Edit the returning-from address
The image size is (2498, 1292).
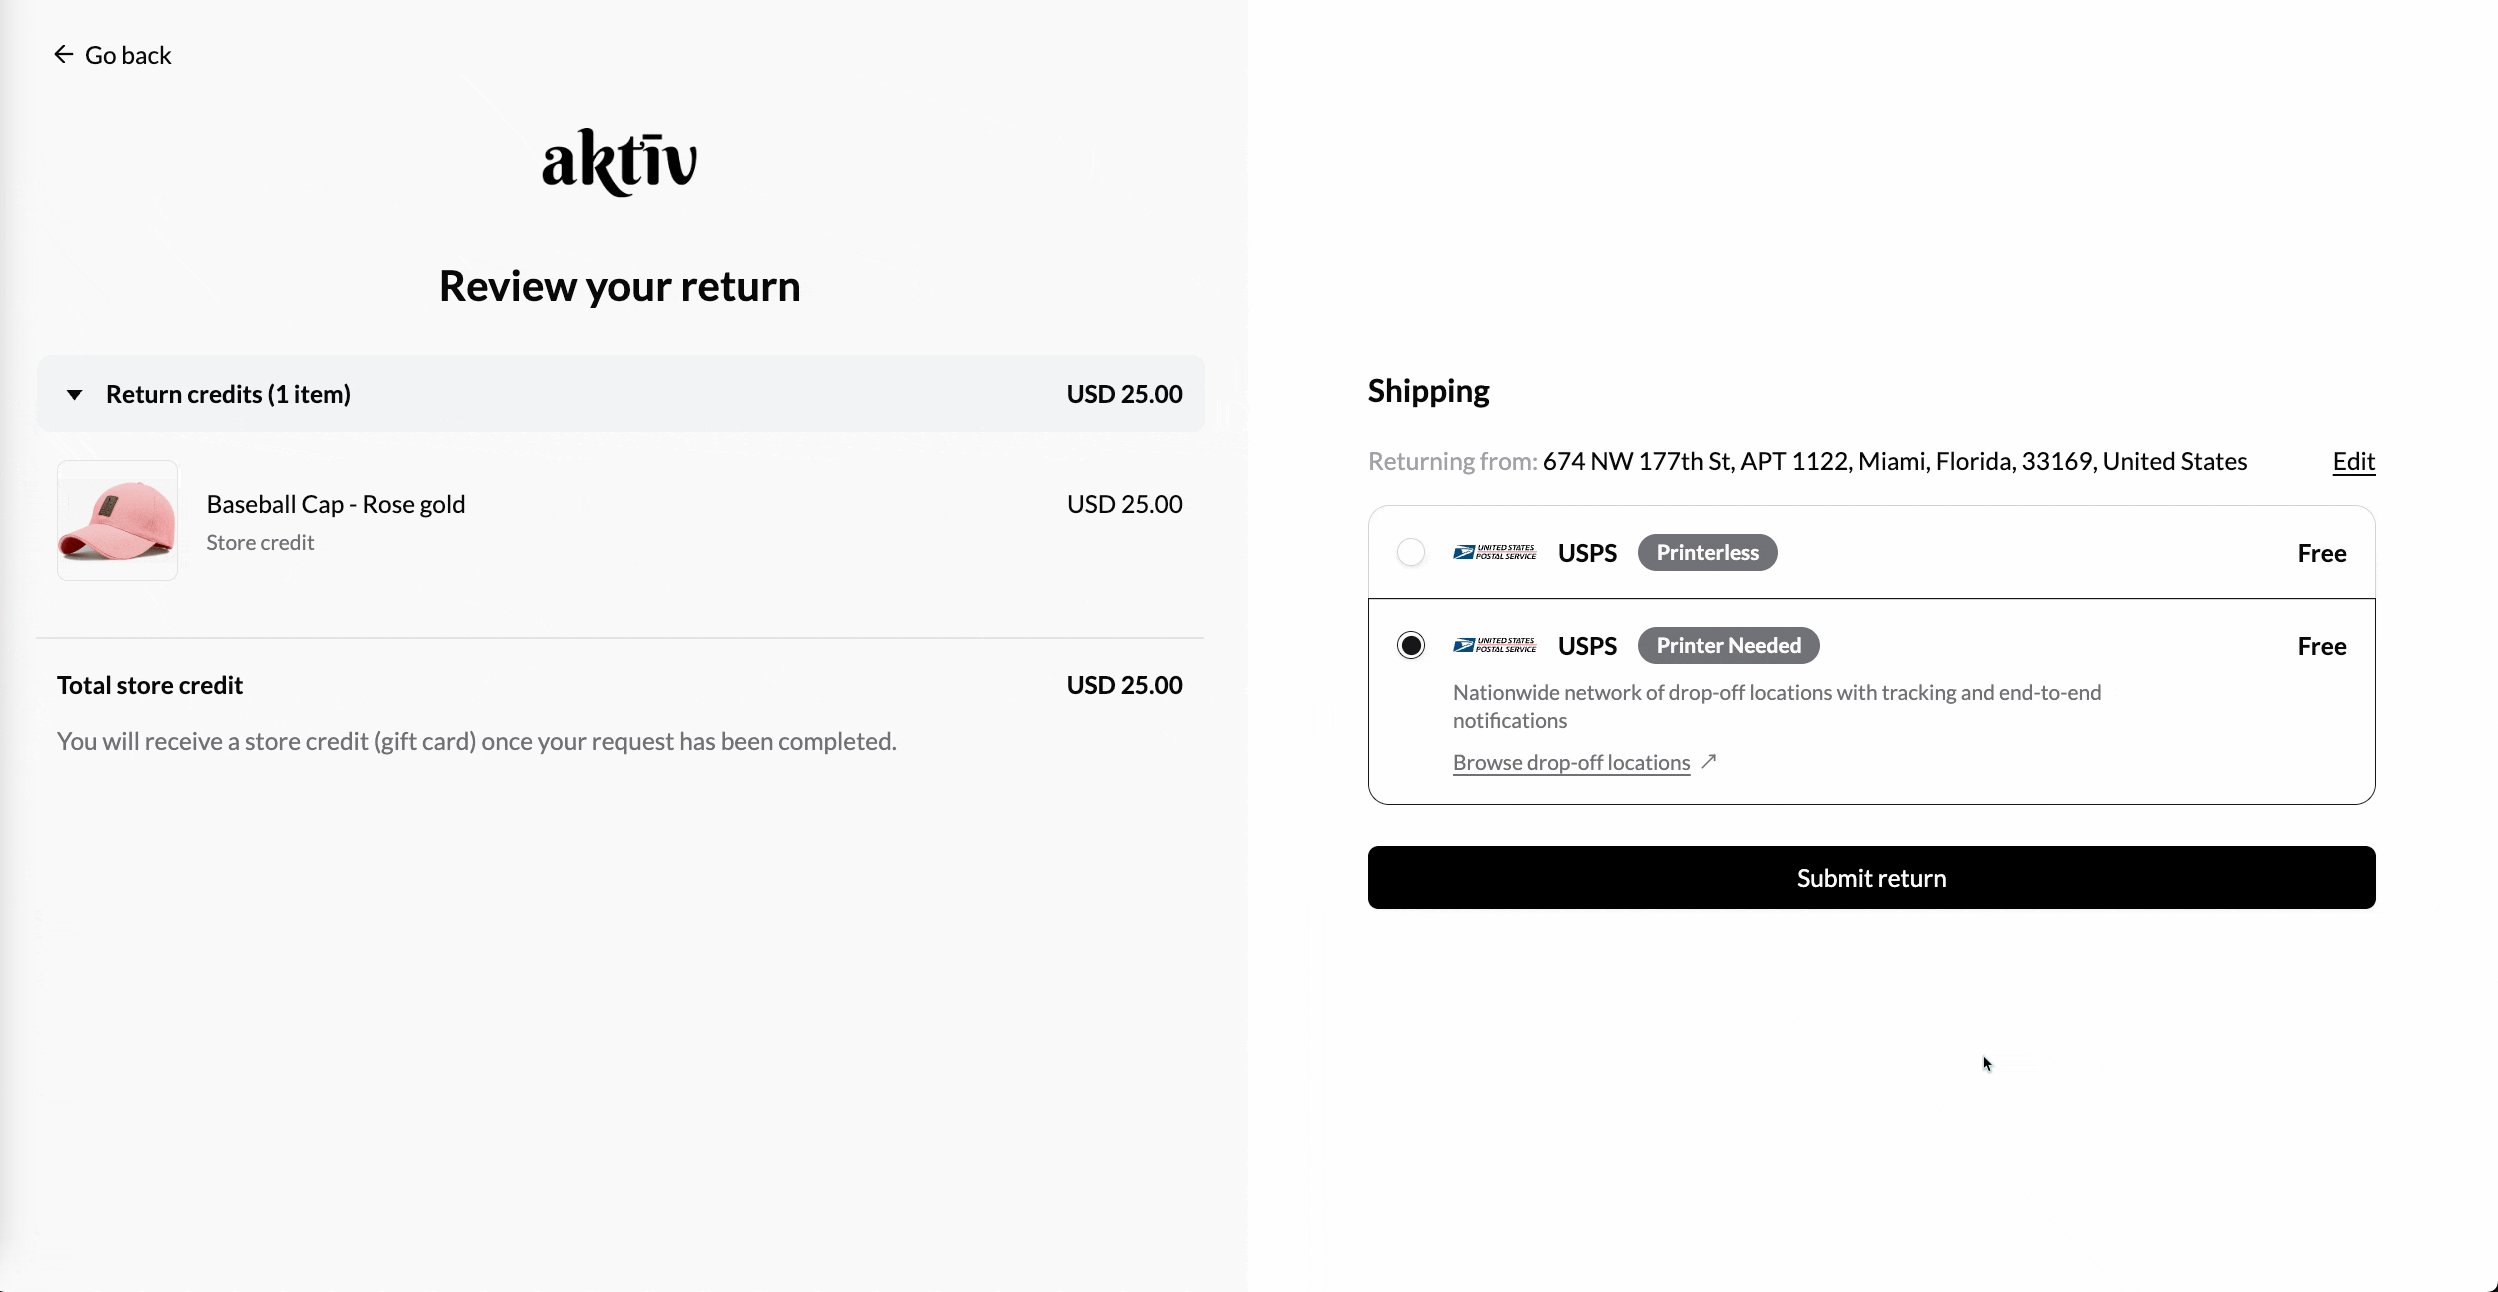(x=2353, y=462)
